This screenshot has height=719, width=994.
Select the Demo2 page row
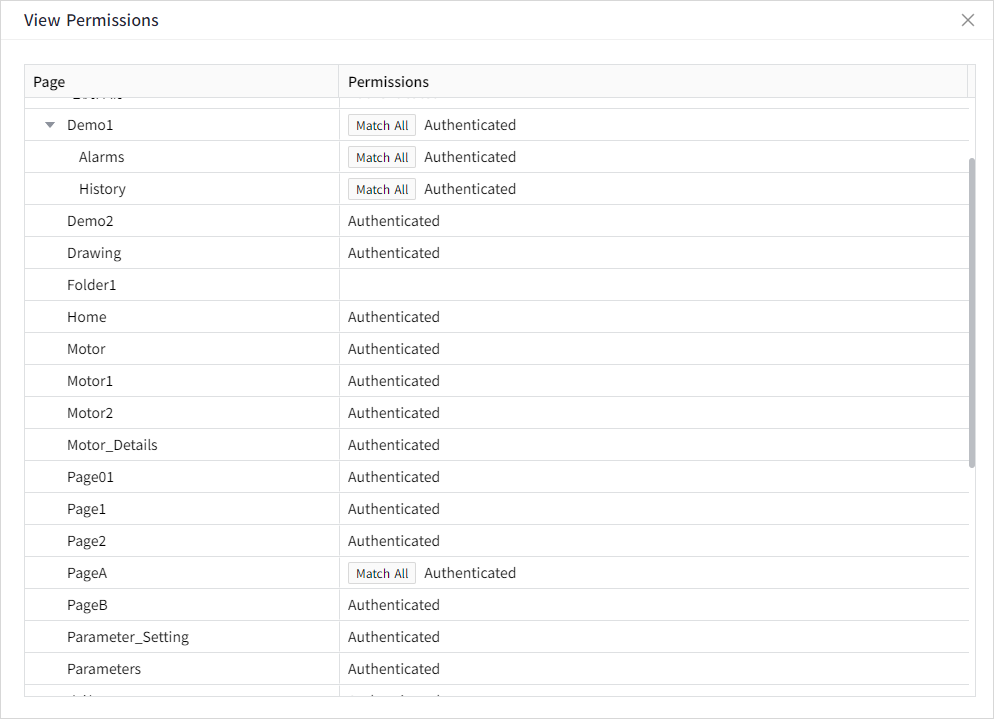pos(90,221)
